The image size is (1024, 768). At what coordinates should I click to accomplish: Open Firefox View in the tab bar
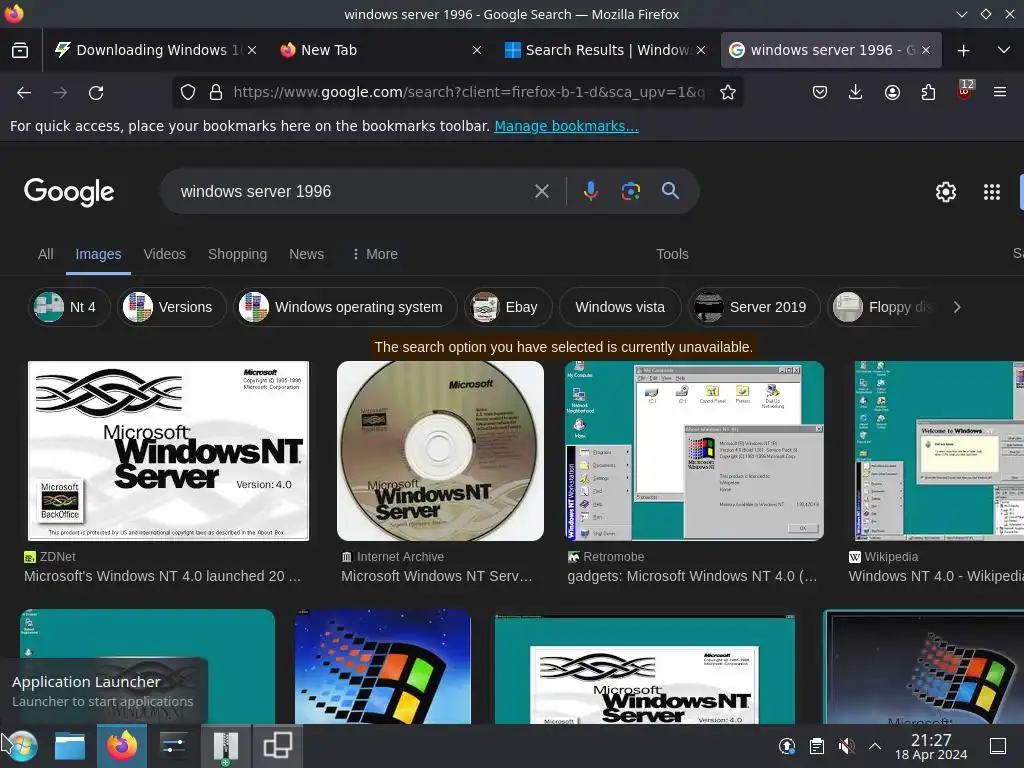[x=20, y=50]
